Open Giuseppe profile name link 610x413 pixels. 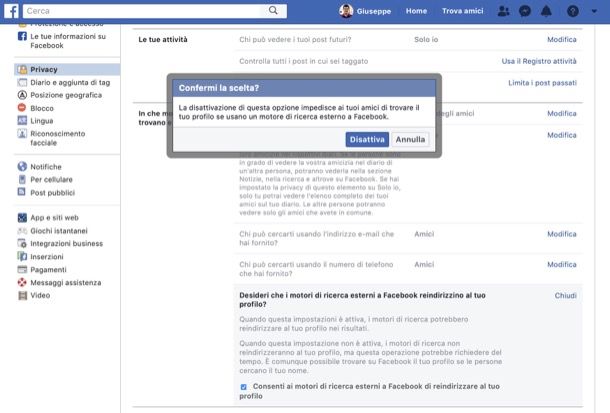374,11
